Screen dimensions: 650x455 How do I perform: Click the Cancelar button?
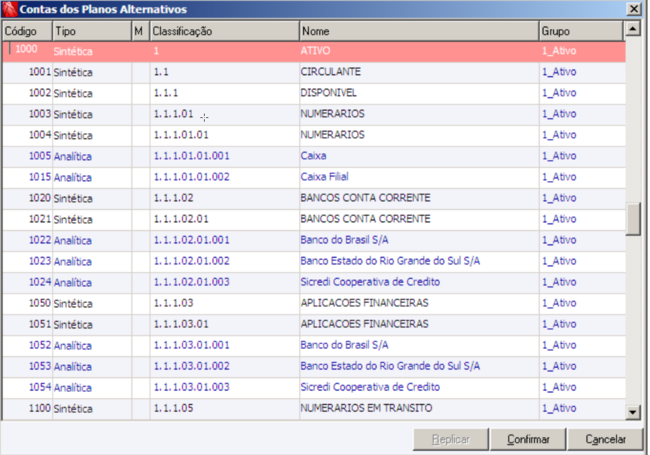(605, 439)
